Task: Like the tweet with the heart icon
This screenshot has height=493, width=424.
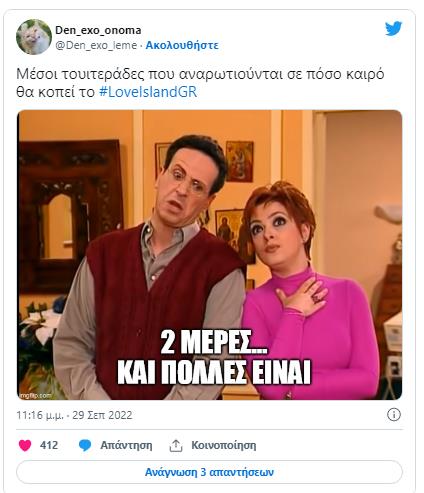Action: coord(25,445)
